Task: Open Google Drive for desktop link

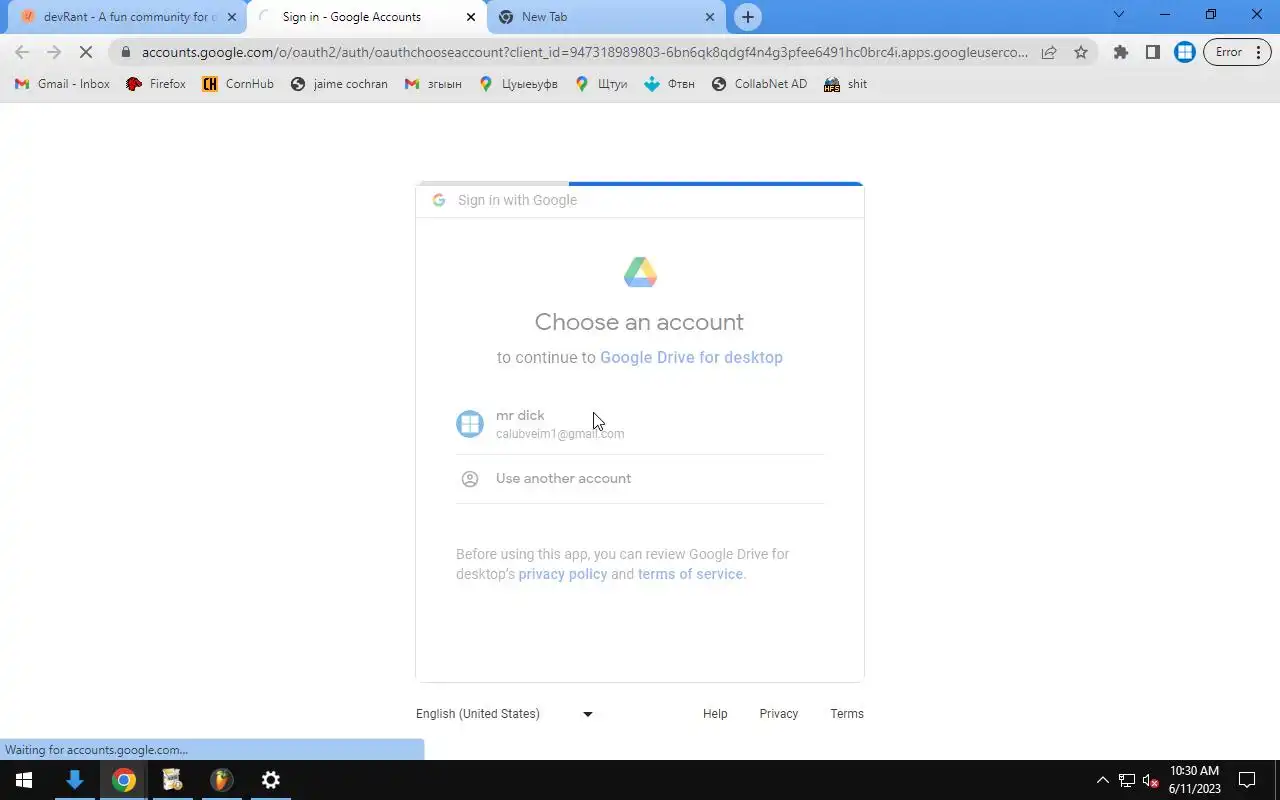Action: (x=691, y=357)
